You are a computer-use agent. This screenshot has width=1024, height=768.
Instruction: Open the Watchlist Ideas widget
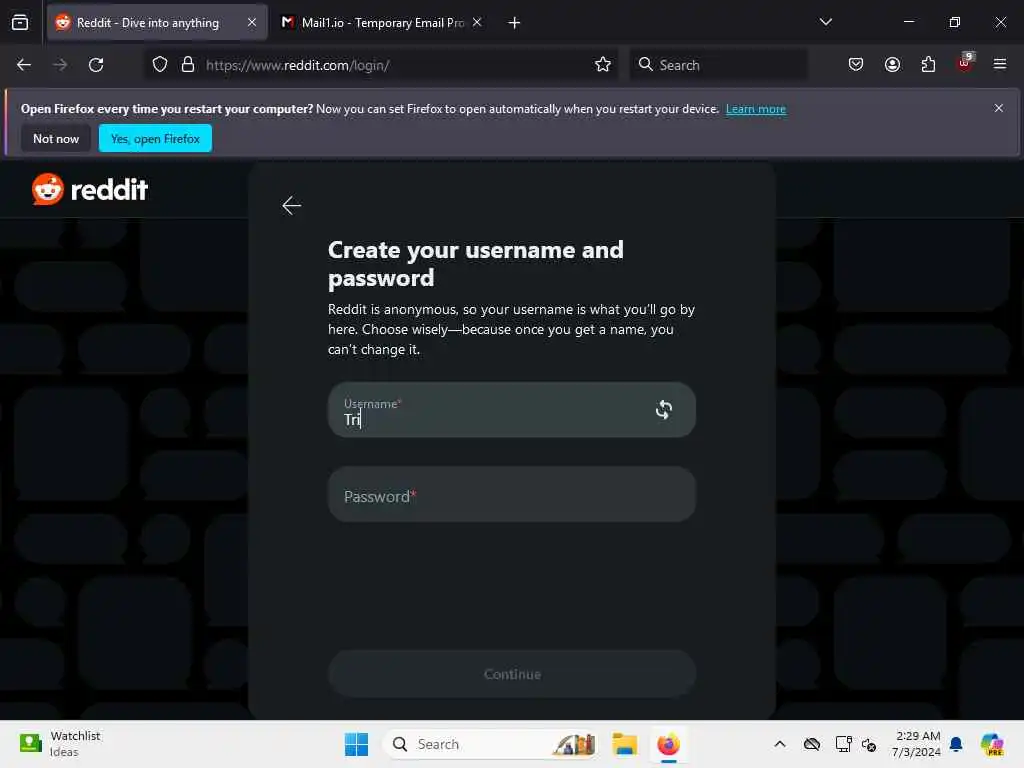coord(60,744)
